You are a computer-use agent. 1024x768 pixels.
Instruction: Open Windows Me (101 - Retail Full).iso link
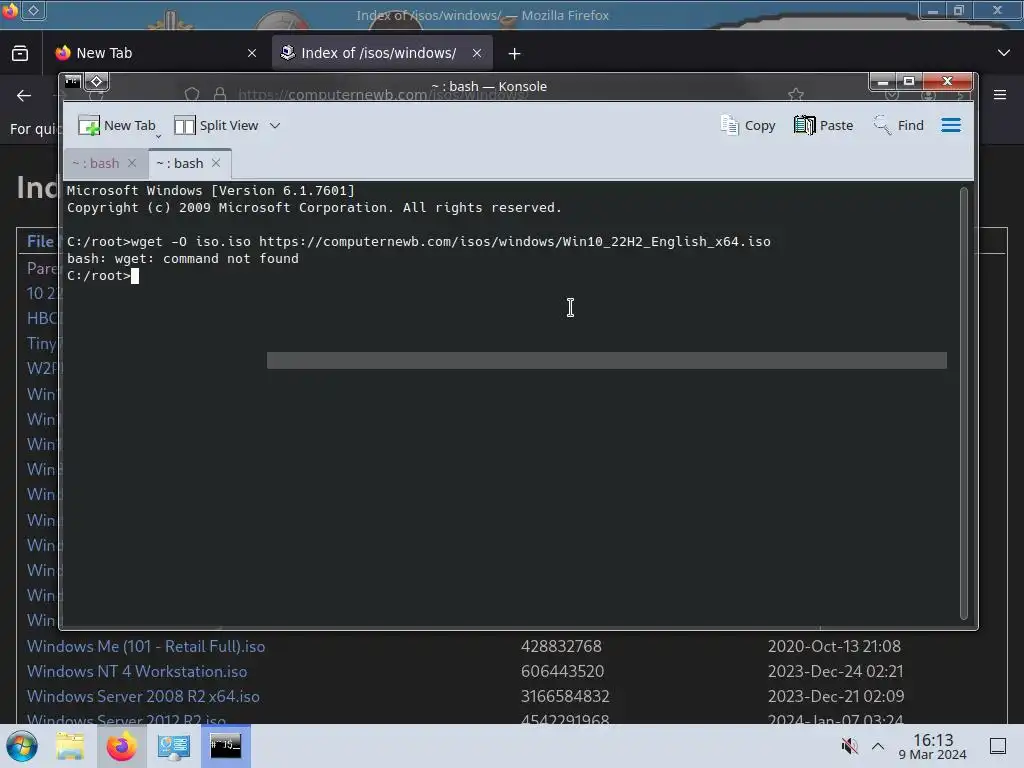[x=146, y=647]
